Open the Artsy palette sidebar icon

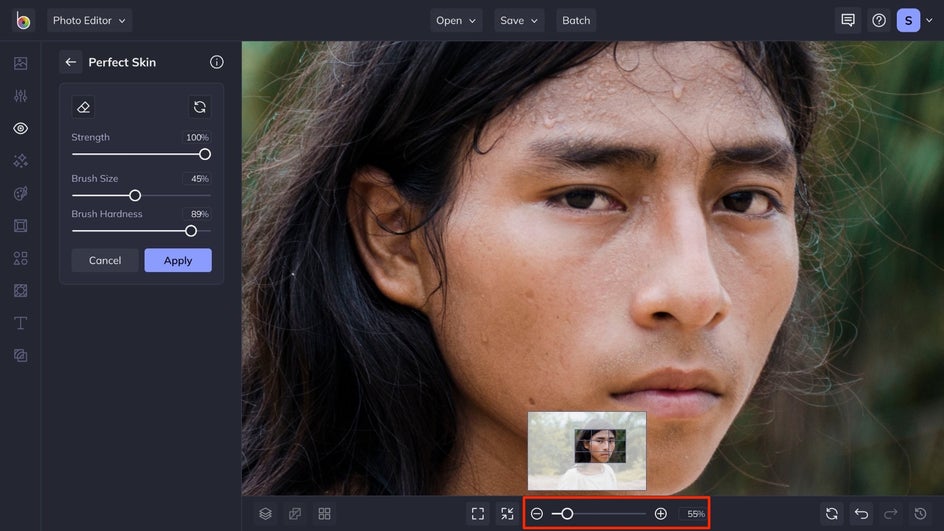coord(20,193)
